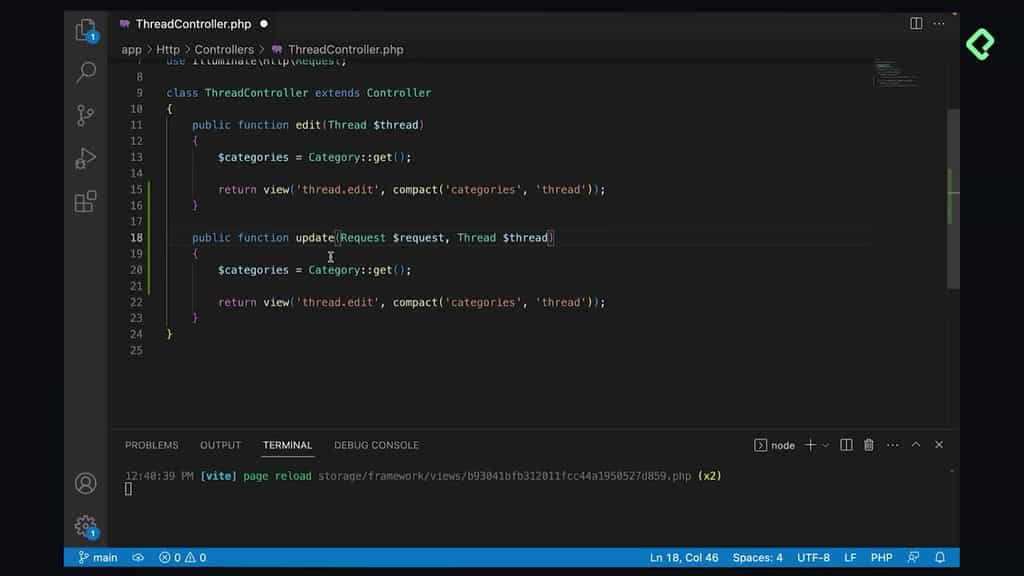The width and height of the screenshot is (1024, 576).
Task: Open the Explorer view
Action: pyautogui.click(x=85, y=31)
